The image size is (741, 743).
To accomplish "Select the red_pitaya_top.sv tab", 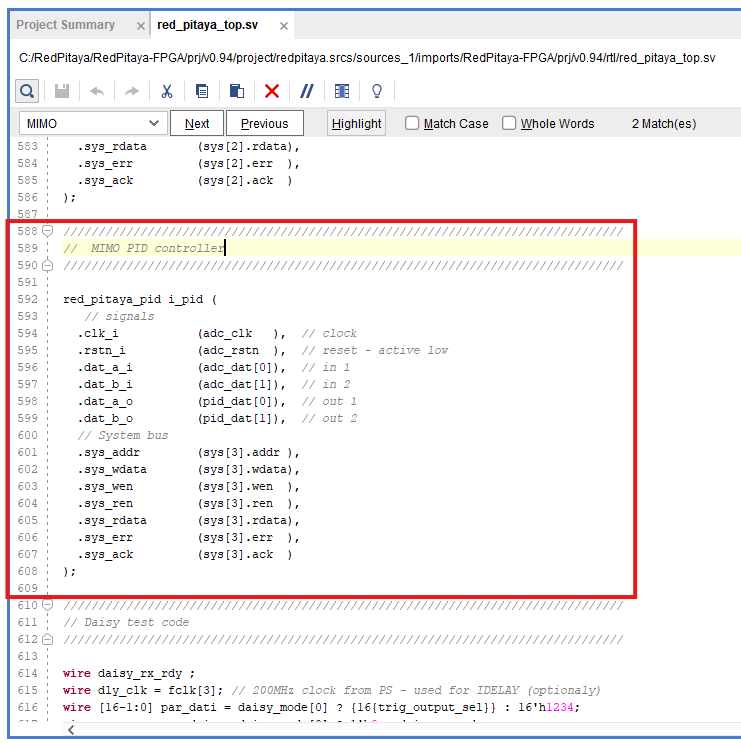I will 208,25.
